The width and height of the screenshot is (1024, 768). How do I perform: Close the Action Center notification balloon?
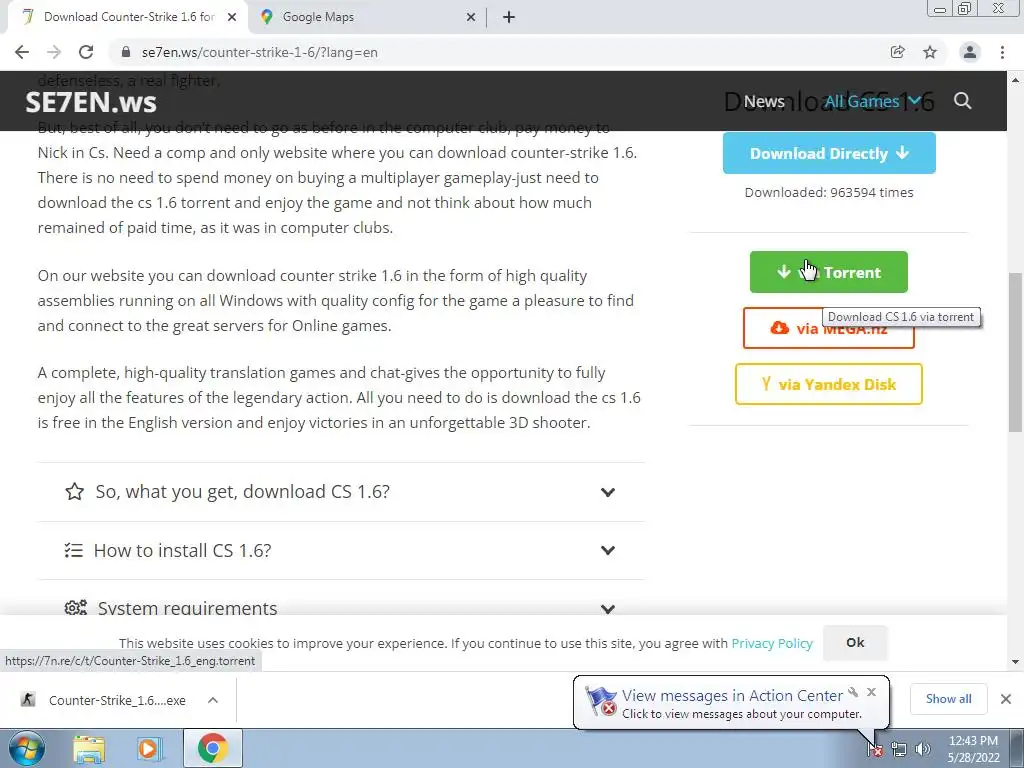point(871,692)
